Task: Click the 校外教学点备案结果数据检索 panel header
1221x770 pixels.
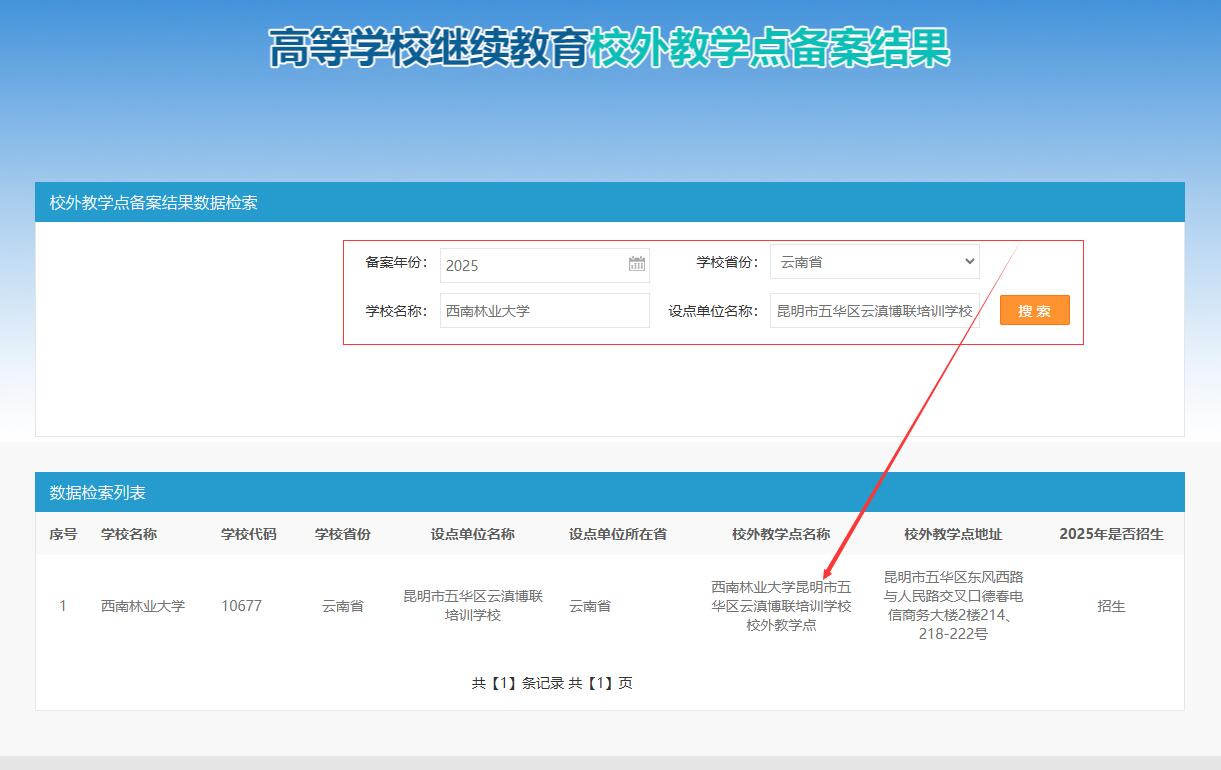Action: pyautogui.click(x=610, y=202)
